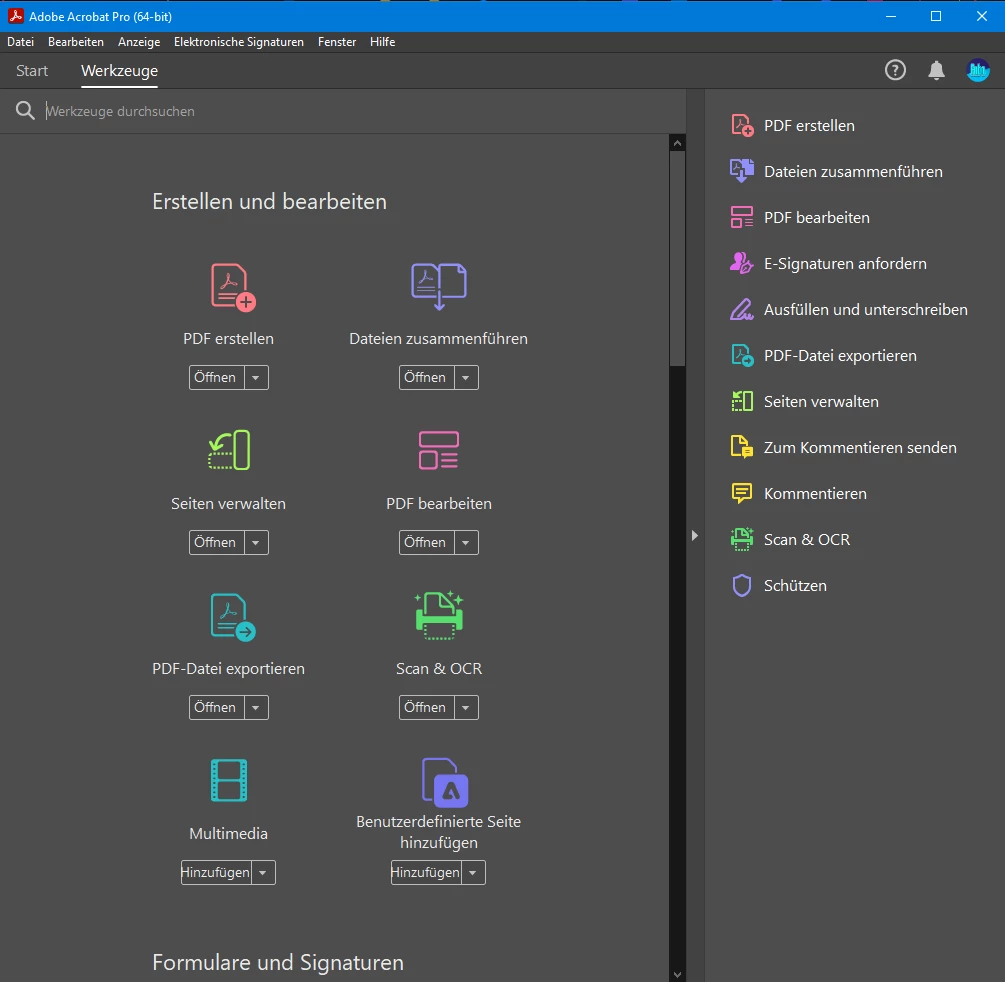Open PDF-Datei exportieren icon in right sidebar
The image size is (1005, 982).
(x=742, y=355)
